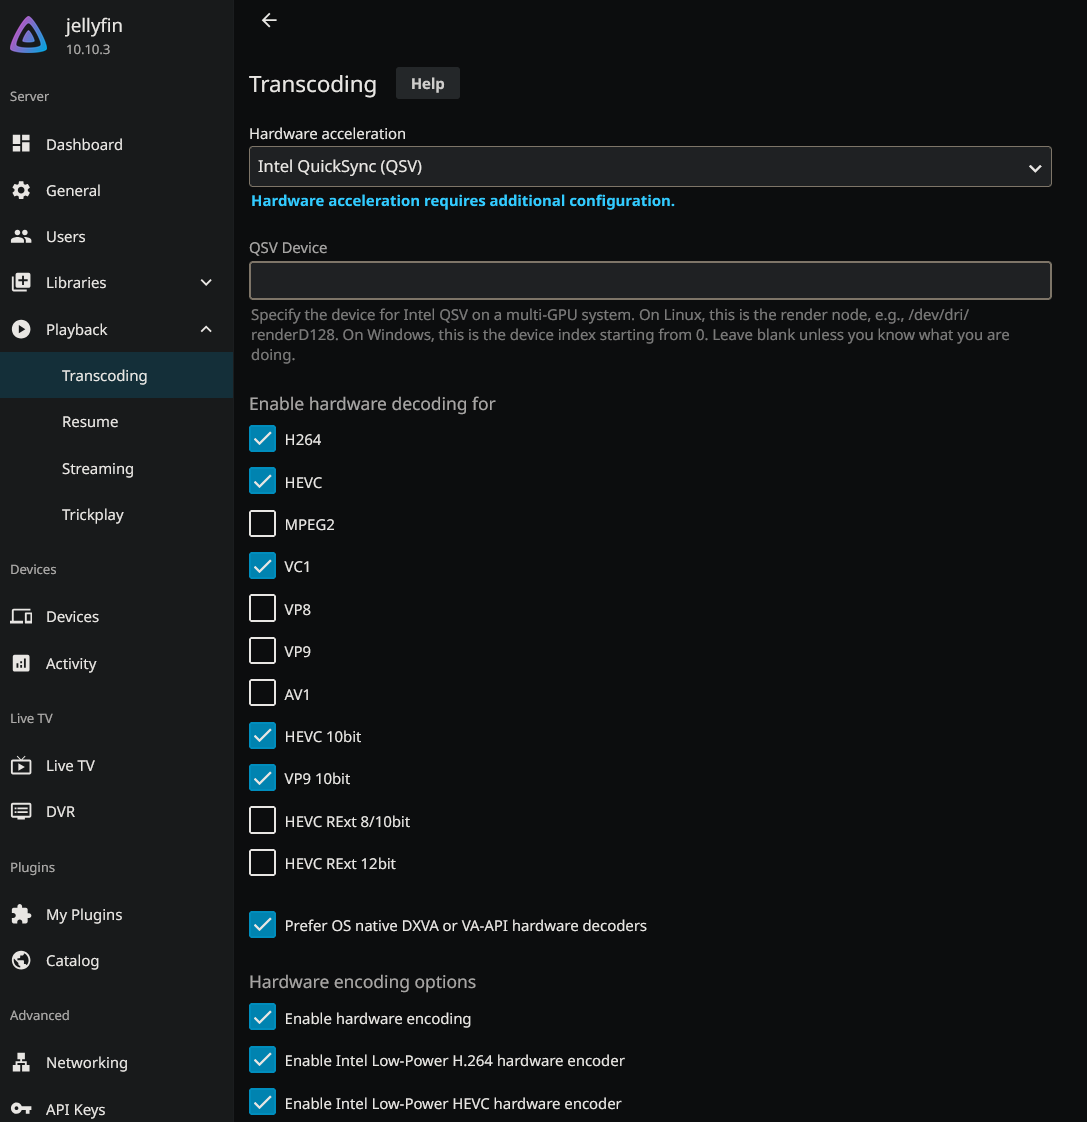The width and height of the screenshot is (1087, 1122).
Task: Open the Trickplay menu item
Action: pos(93,515)
